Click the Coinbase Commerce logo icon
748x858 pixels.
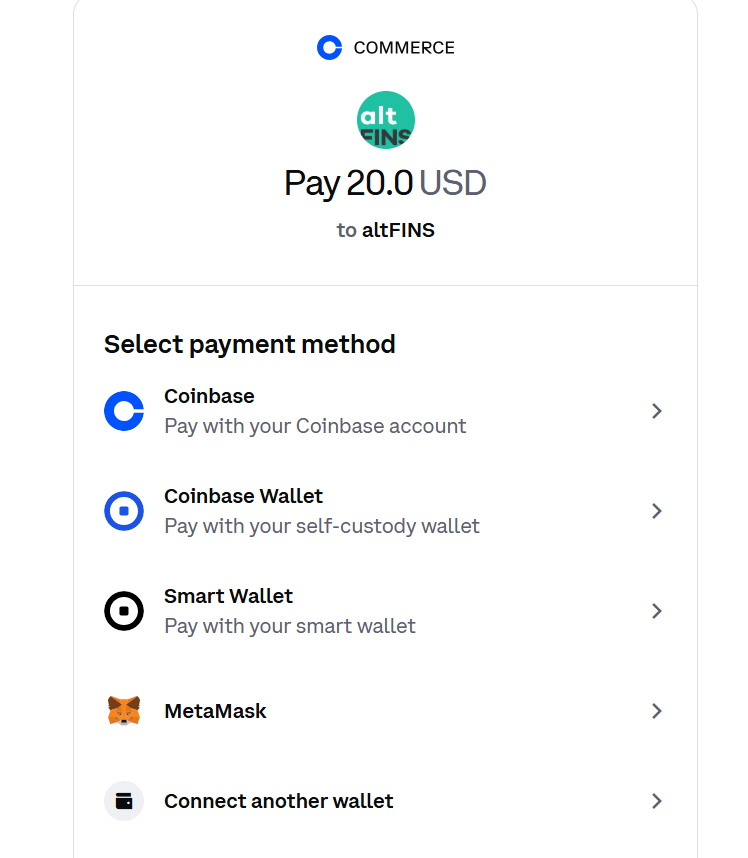(x=329, y=47)
